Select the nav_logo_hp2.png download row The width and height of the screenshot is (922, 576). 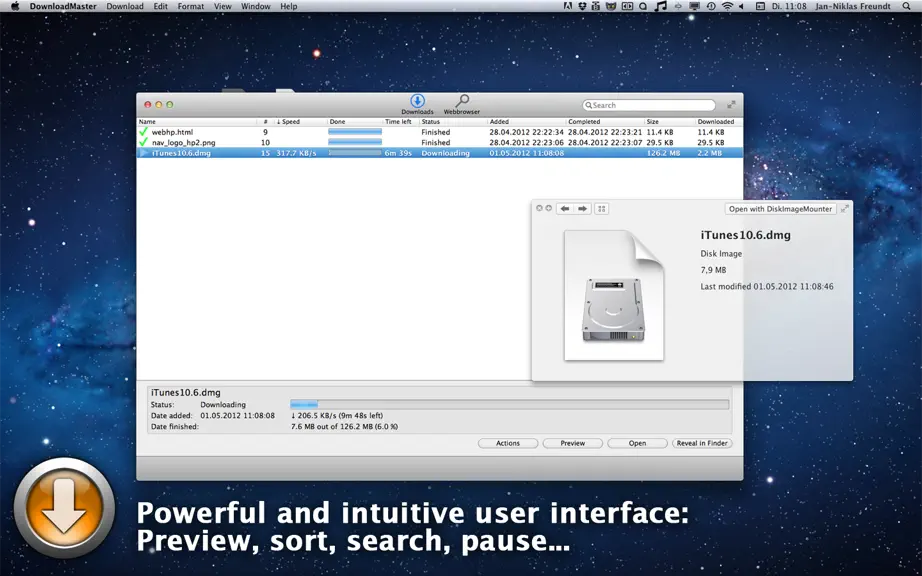coord(440,142)
